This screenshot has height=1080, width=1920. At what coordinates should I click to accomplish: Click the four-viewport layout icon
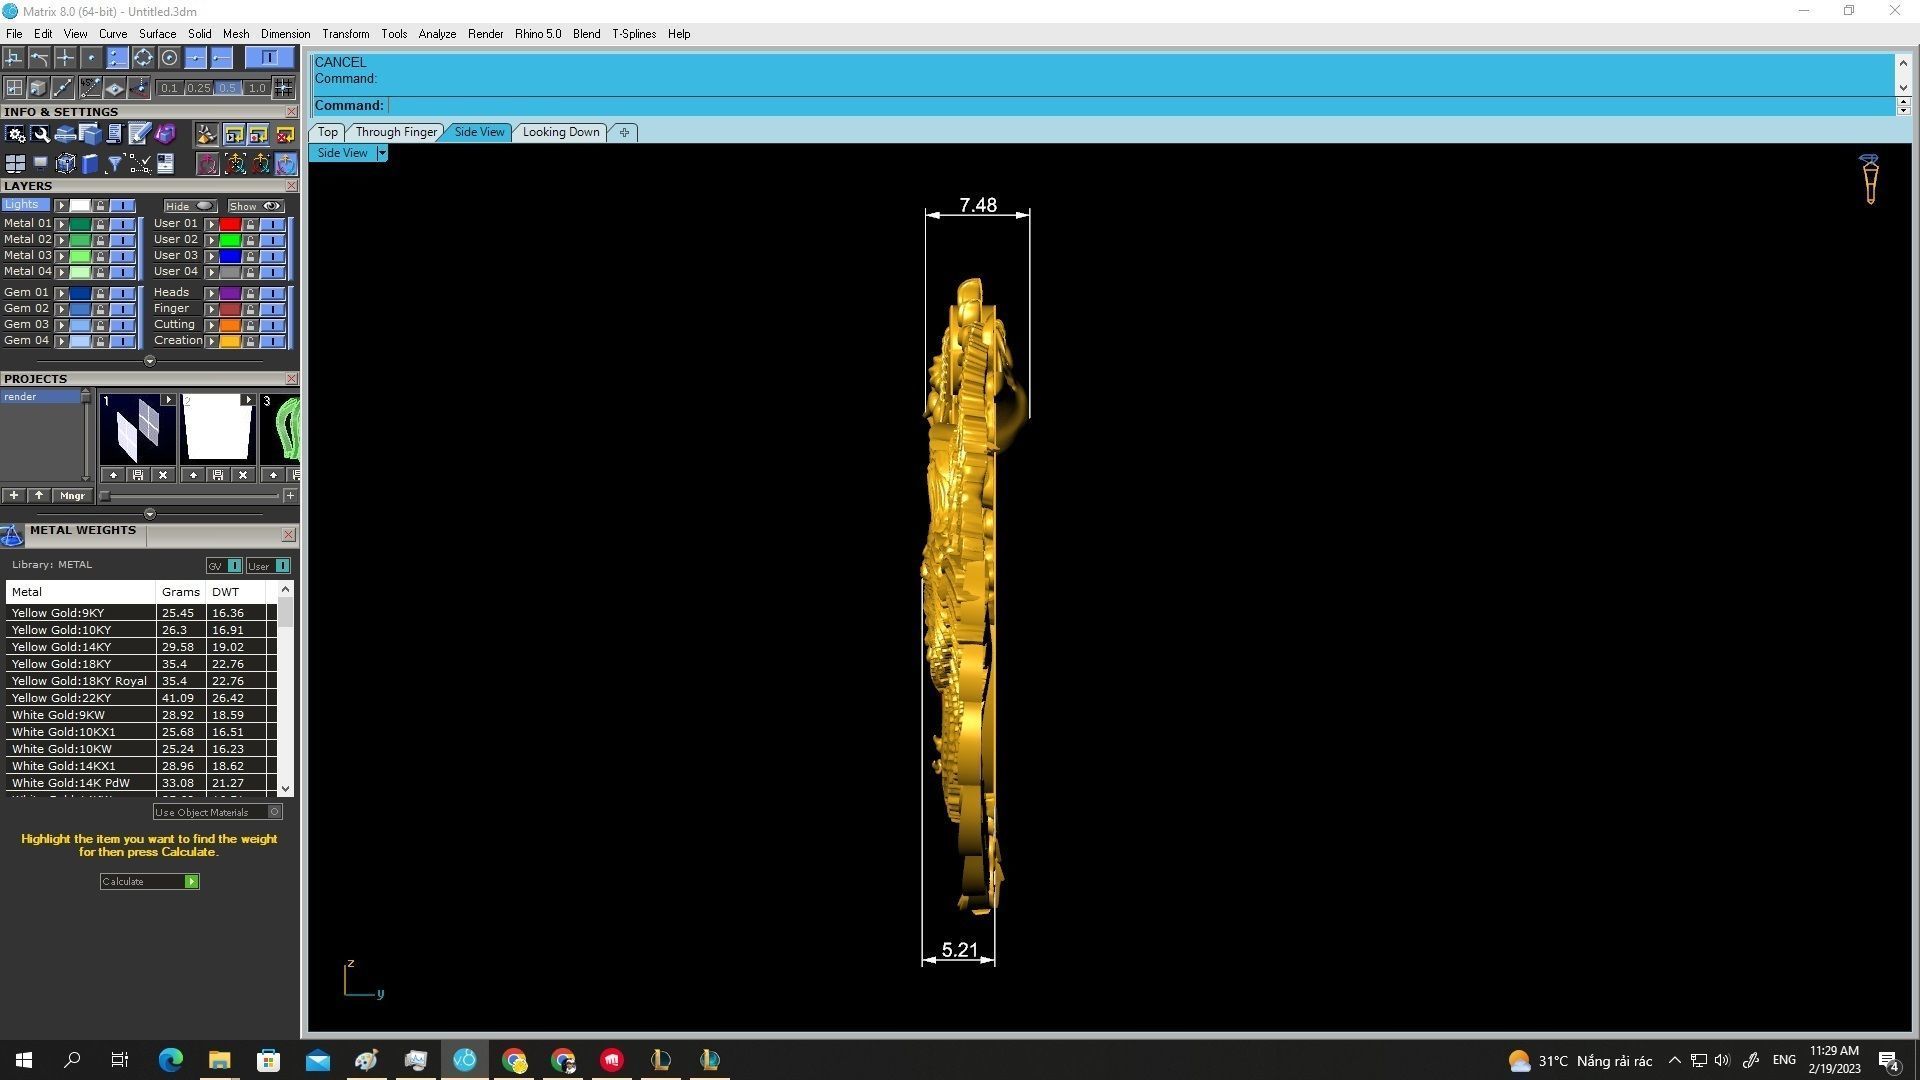pyautogui.click(x=15, y=164)
